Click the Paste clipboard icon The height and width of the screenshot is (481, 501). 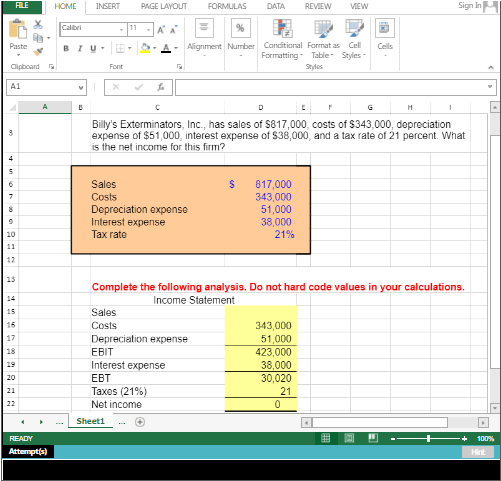click(18, 29)
